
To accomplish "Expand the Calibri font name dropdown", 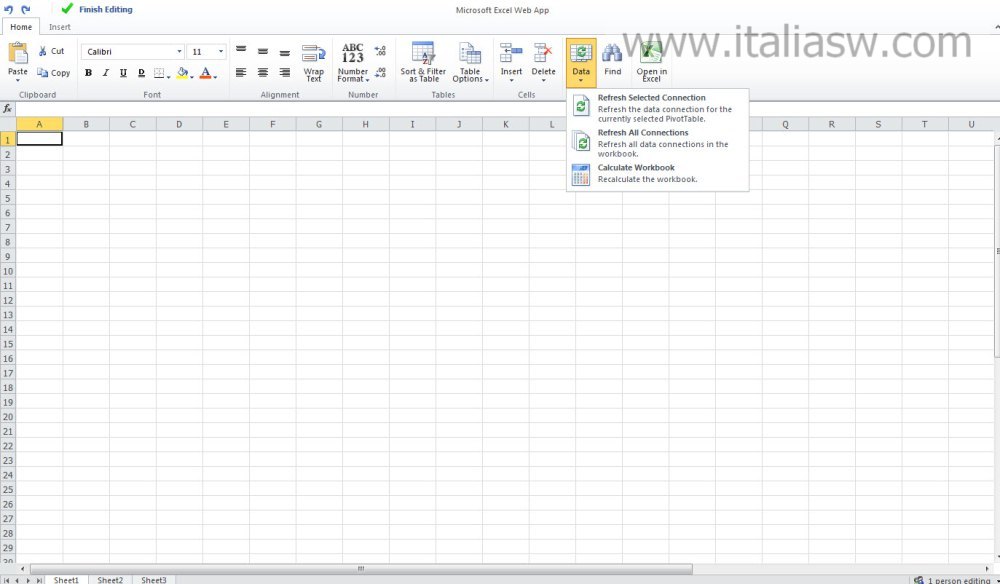I will [x=179, y=52].
